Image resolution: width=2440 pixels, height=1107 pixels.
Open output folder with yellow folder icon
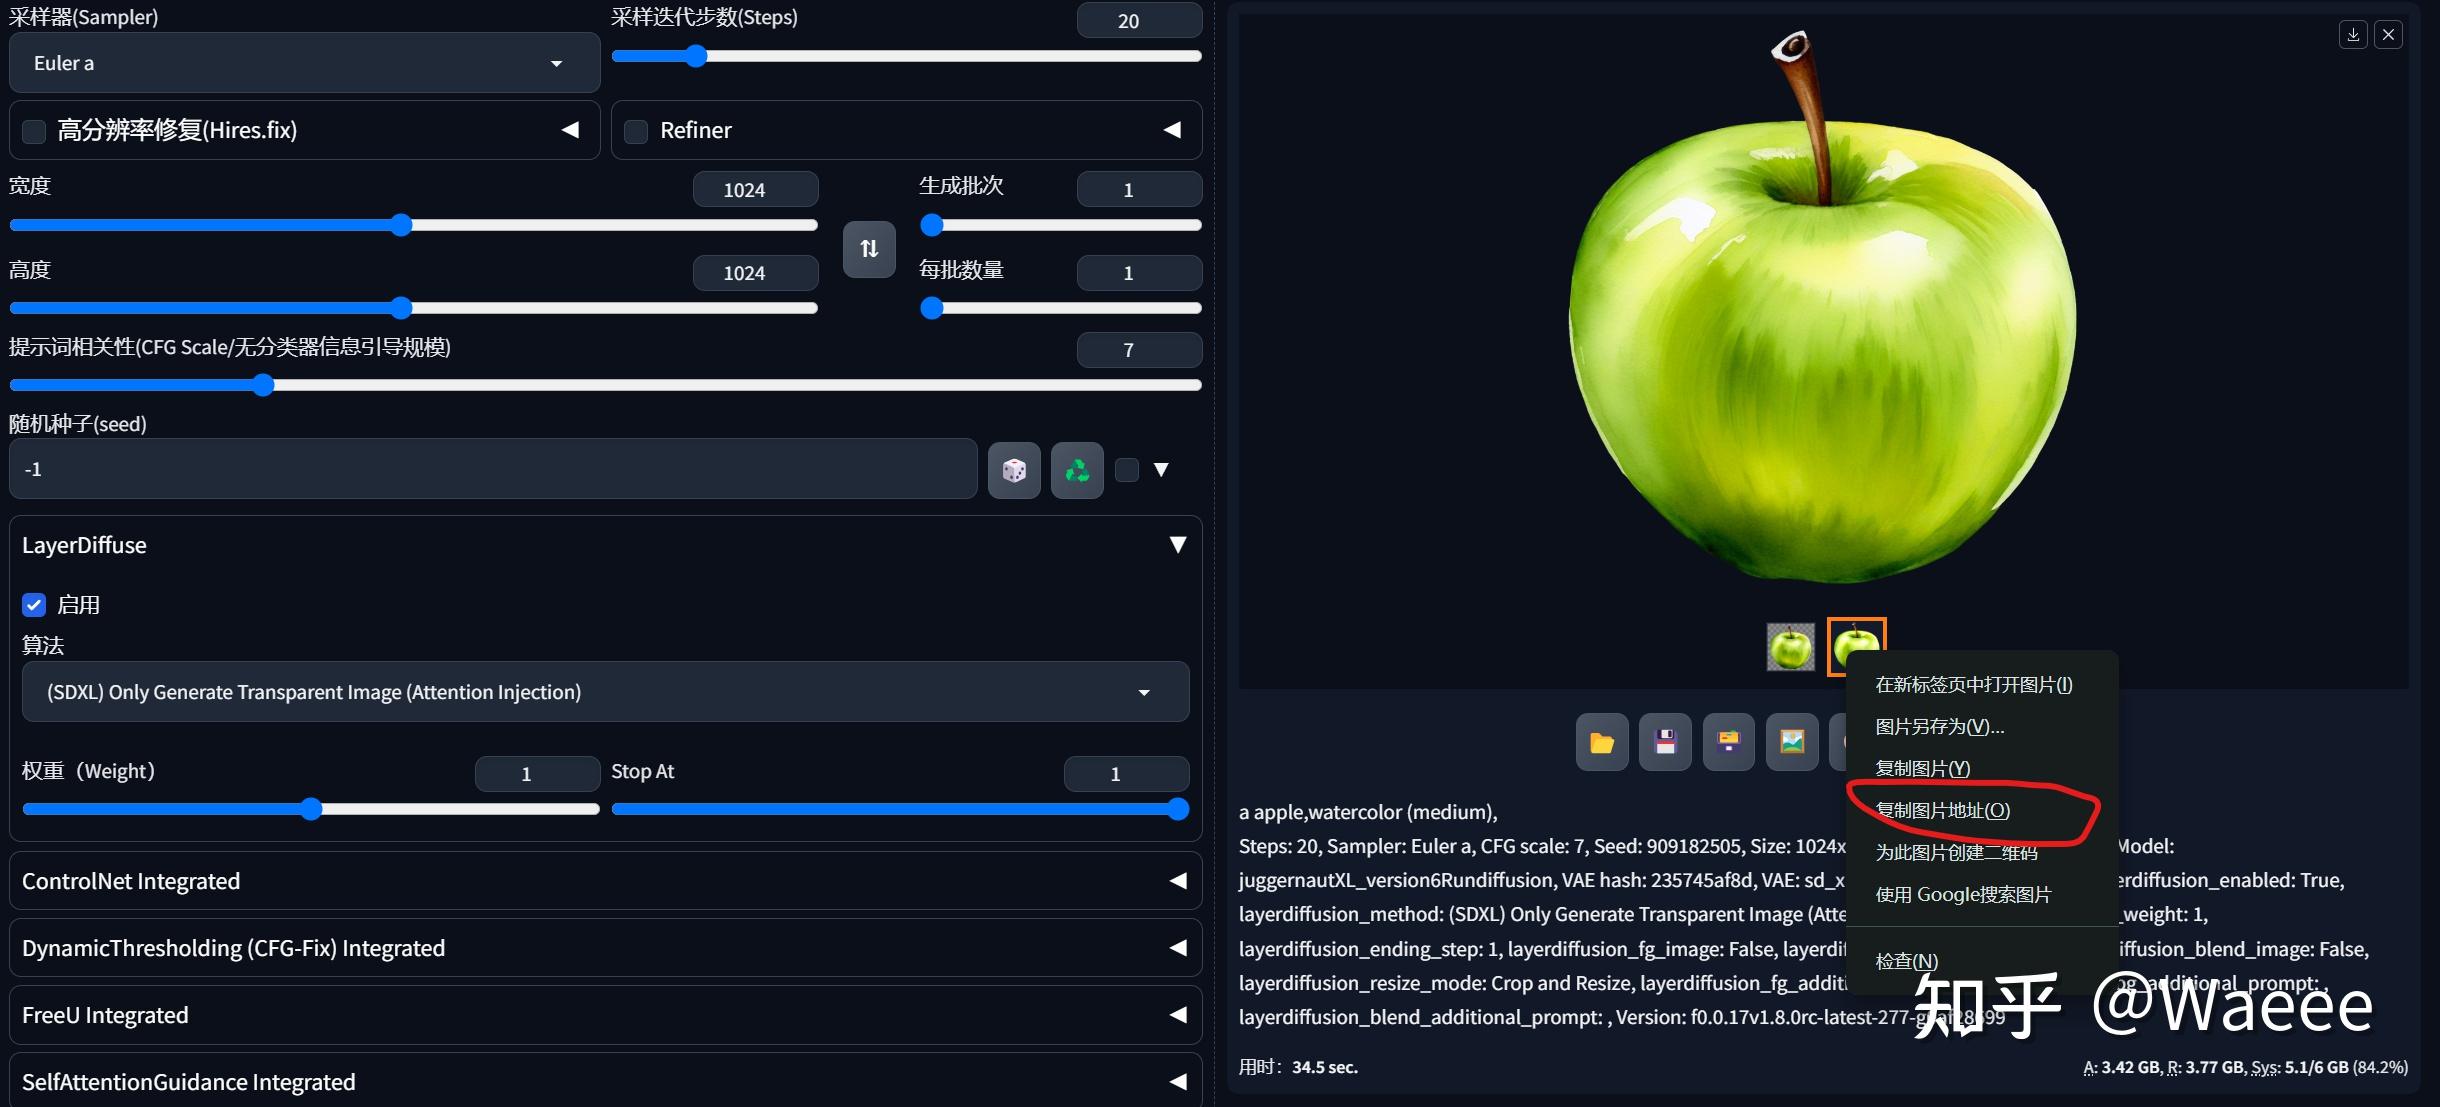[1601, 742]
